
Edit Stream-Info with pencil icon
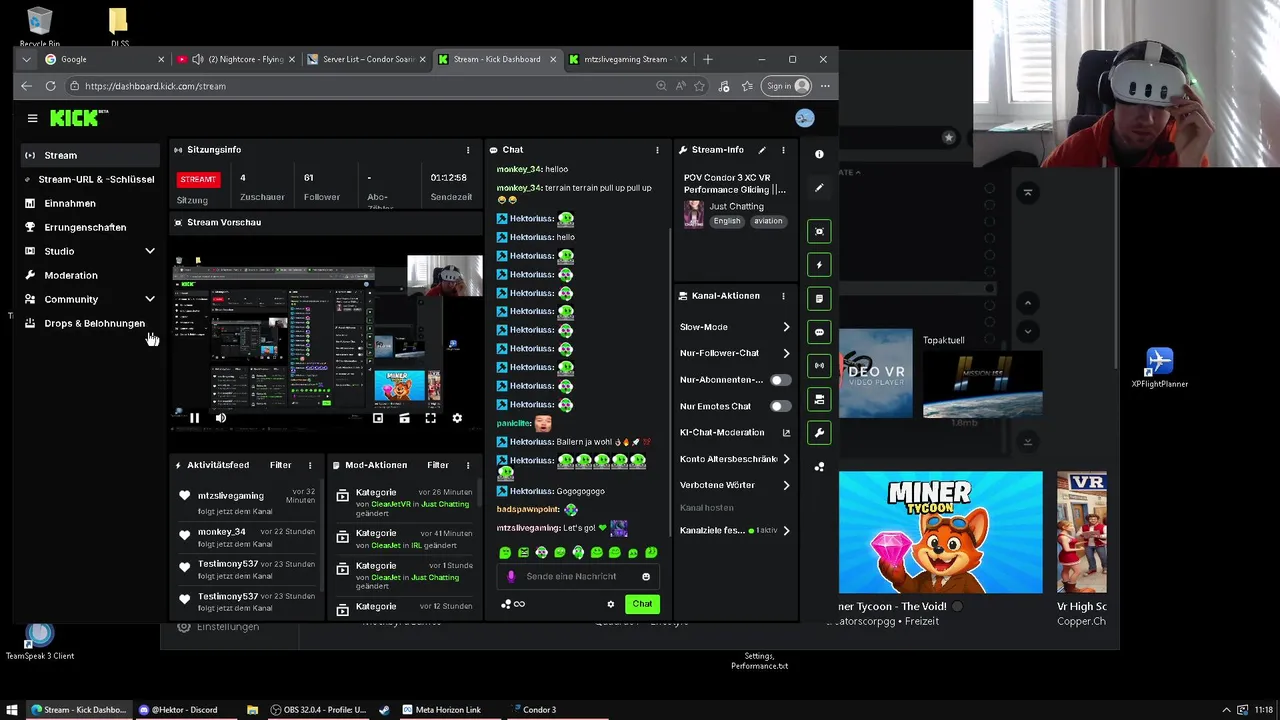click(762, 150)
